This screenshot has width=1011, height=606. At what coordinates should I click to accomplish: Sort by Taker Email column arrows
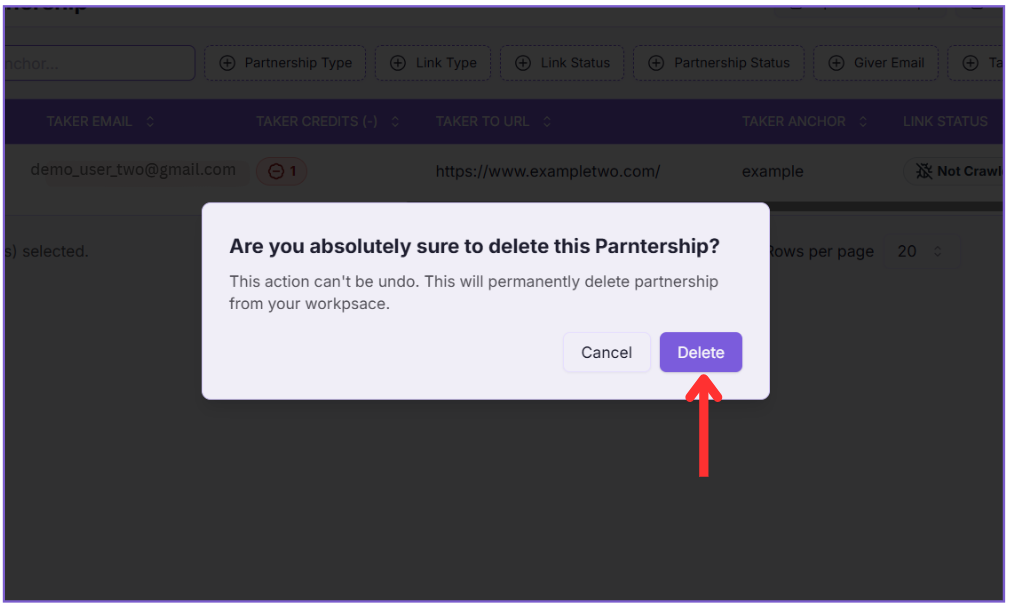[150, 122]
